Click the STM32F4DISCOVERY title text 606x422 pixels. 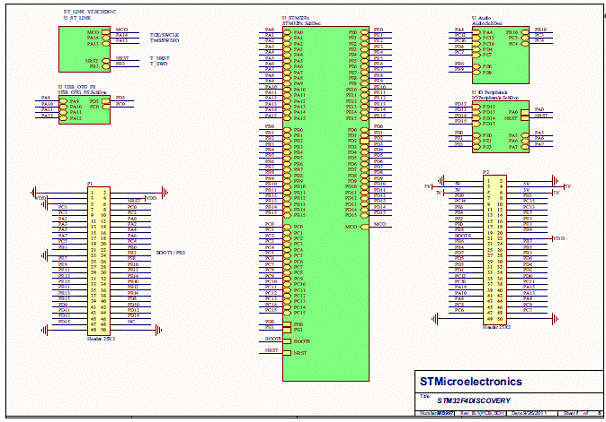474,401
